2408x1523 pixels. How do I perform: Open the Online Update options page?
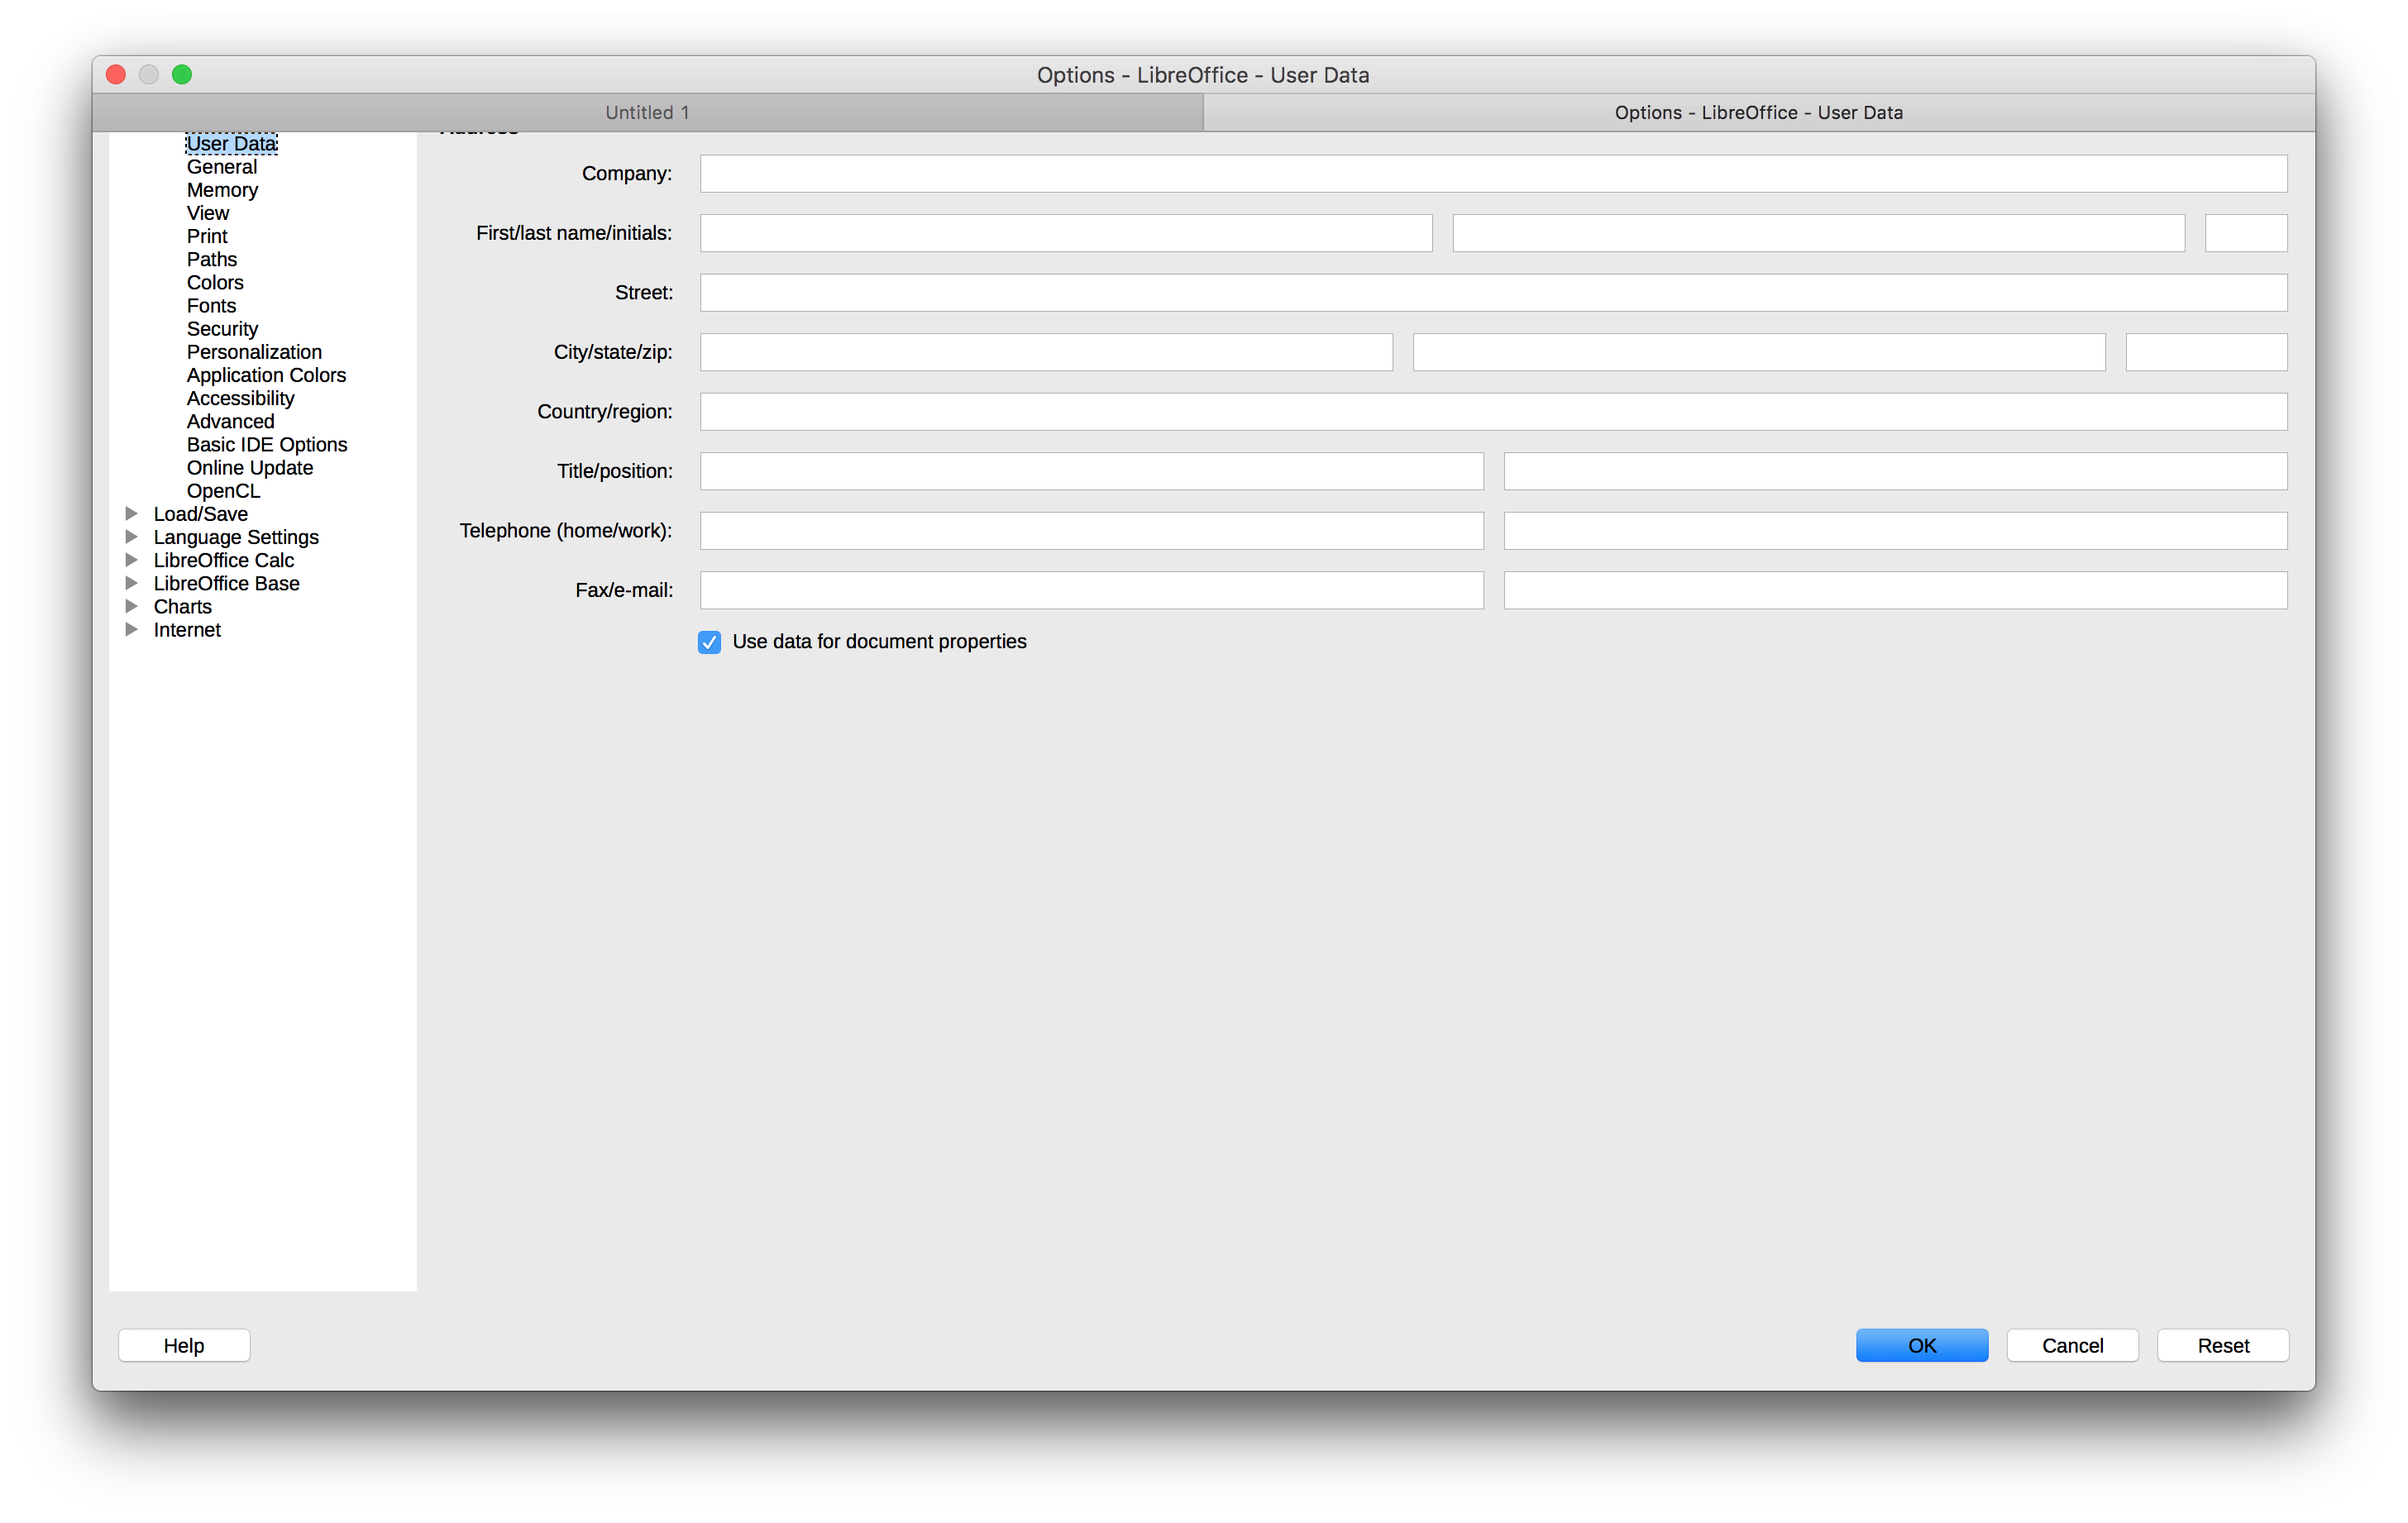point(250,468)
